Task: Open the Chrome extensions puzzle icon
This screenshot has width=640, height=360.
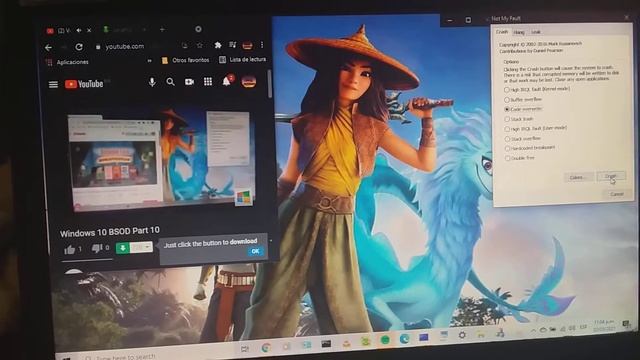Action: click(218, 45)
